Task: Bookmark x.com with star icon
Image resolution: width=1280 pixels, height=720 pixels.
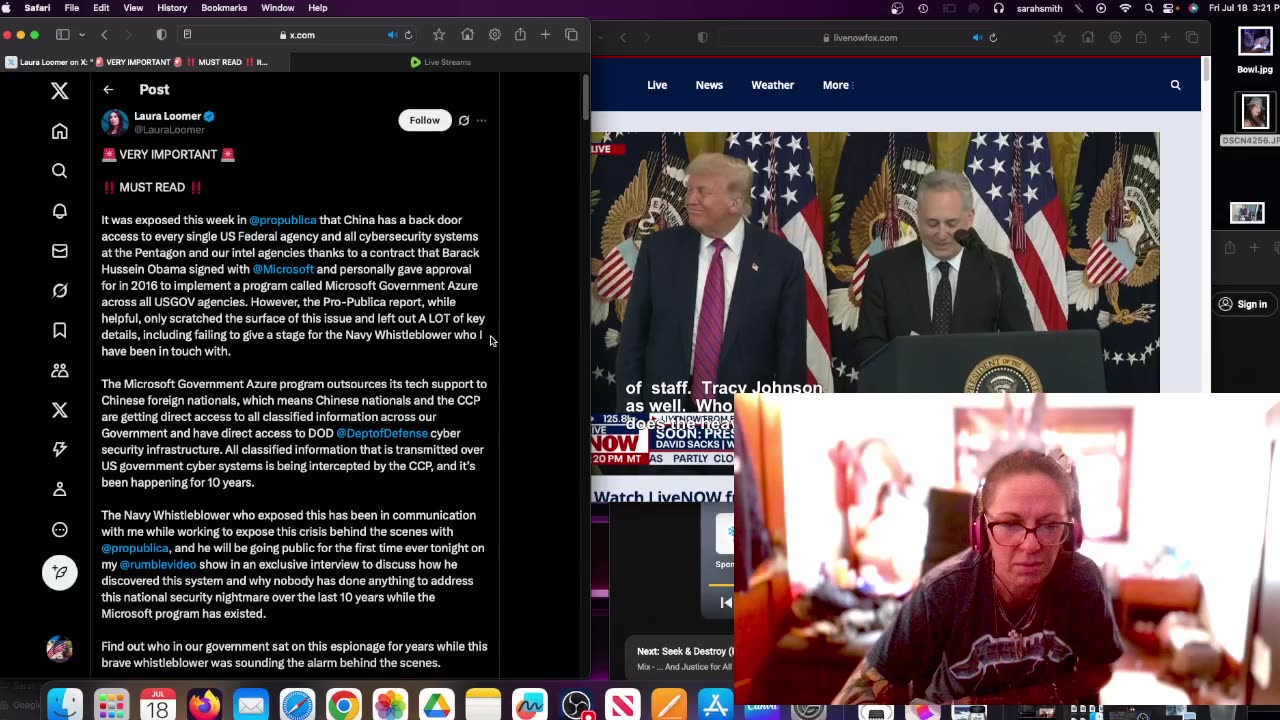Action: pyautogui.click(x=439, y=35)
